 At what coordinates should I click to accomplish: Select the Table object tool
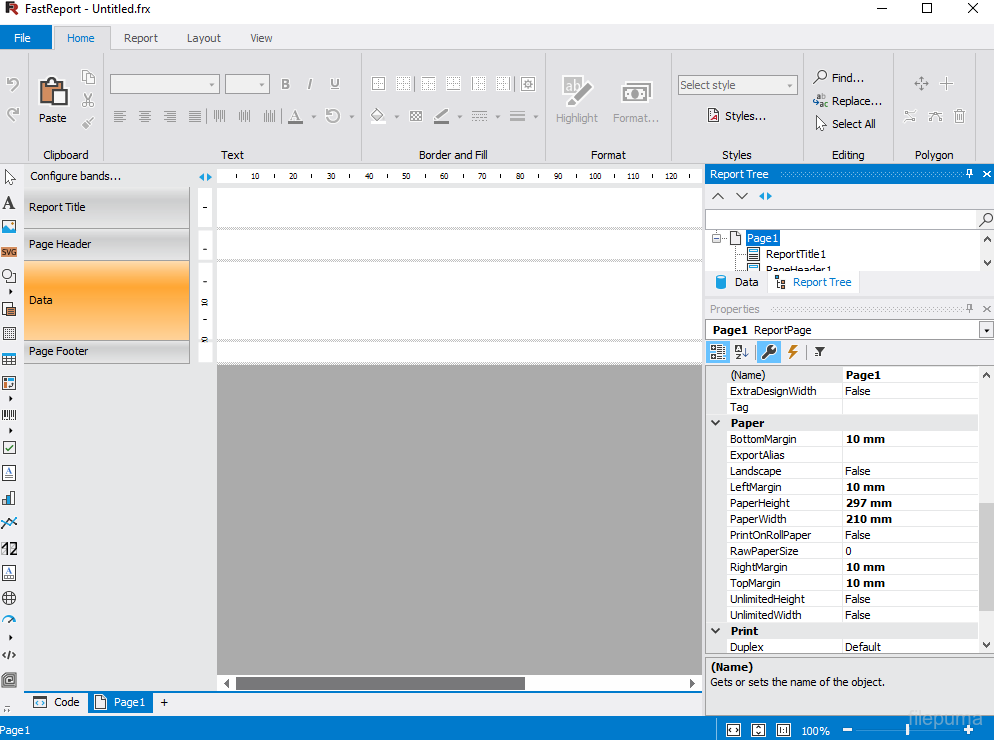[9, 359]
